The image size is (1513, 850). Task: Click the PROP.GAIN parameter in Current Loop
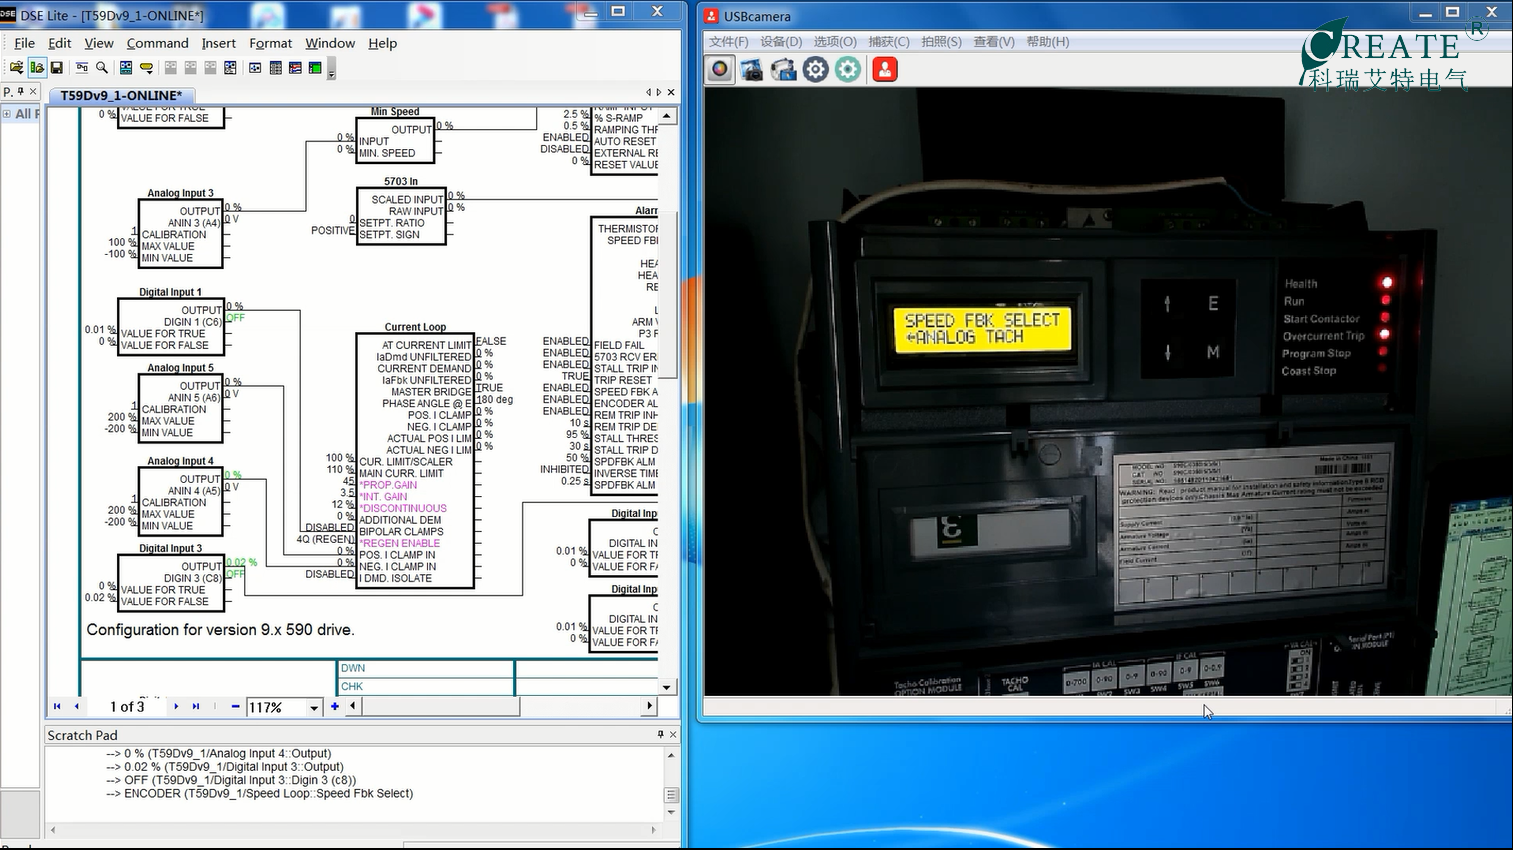[390, 485]
